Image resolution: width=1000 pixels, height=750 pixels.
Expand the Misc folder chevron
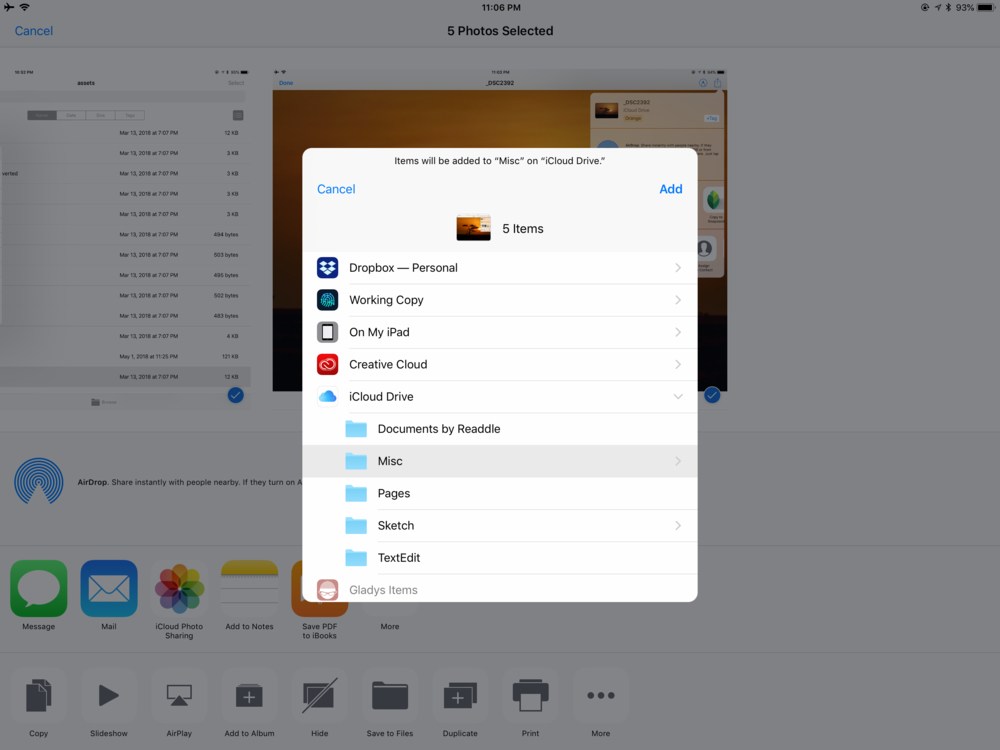678,461
